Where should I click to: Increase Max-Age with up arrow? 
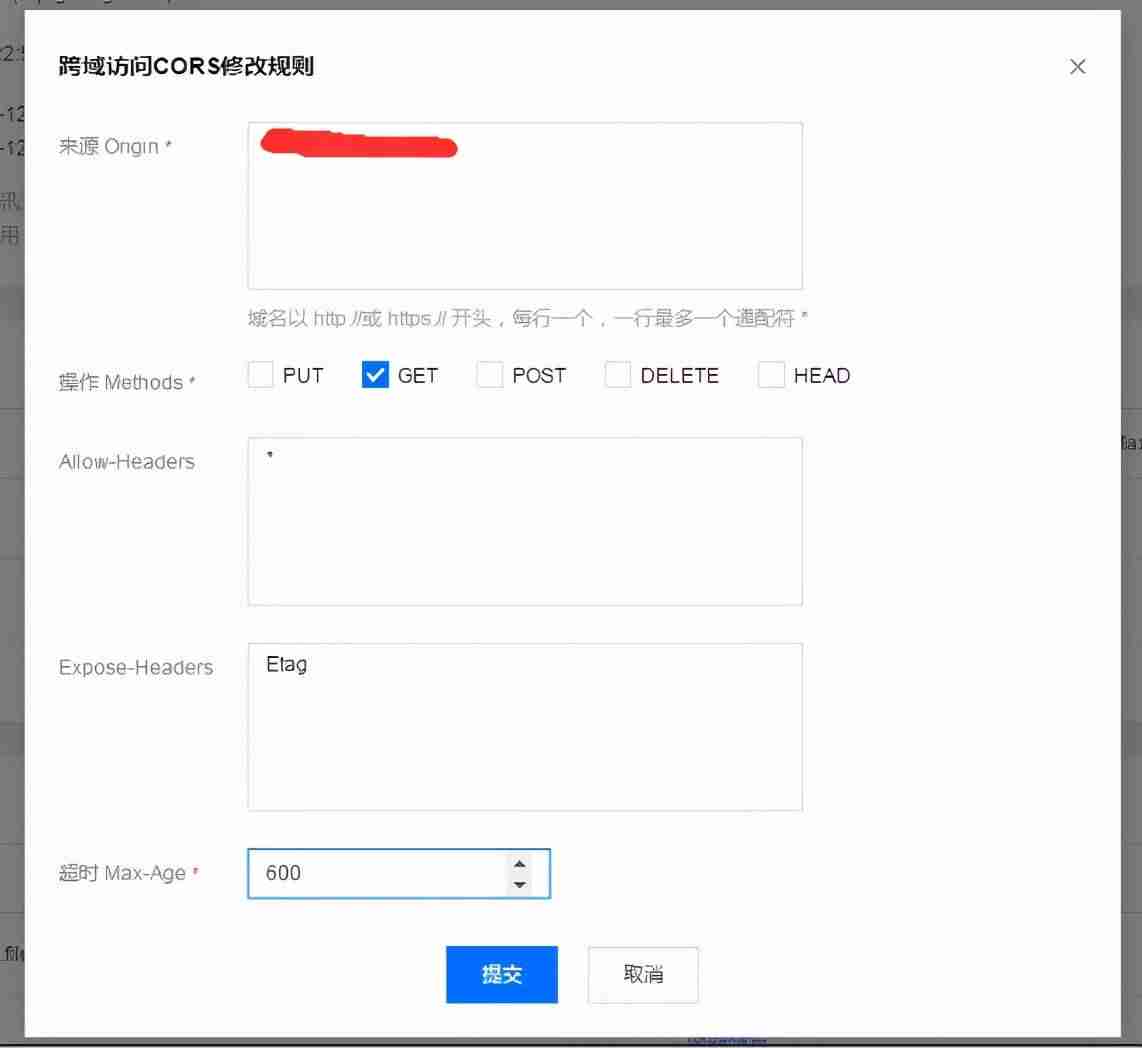pyautogui.click(x=519, y=864)
